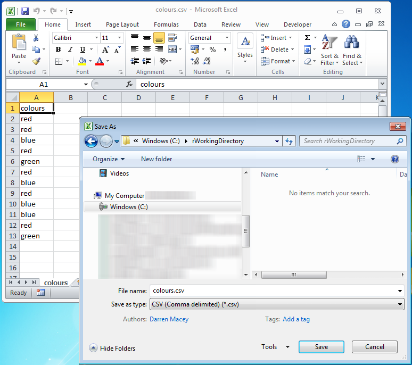Viewport: 412px width, 365px height.
Task: Open the Change your view dropdown arrow
Action: point(373,159)
